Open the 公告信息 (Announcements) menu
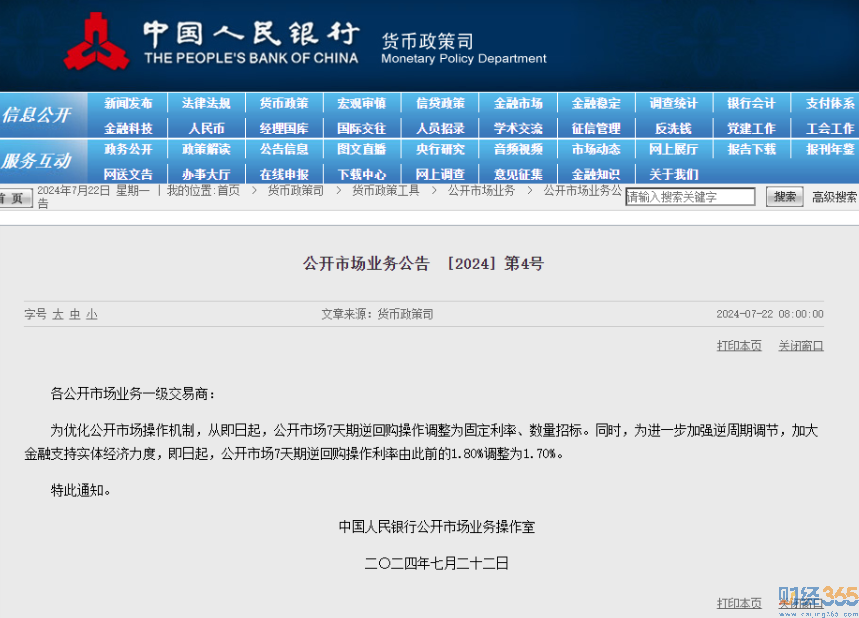The image size is (859, 618). [x=284, y=149]
